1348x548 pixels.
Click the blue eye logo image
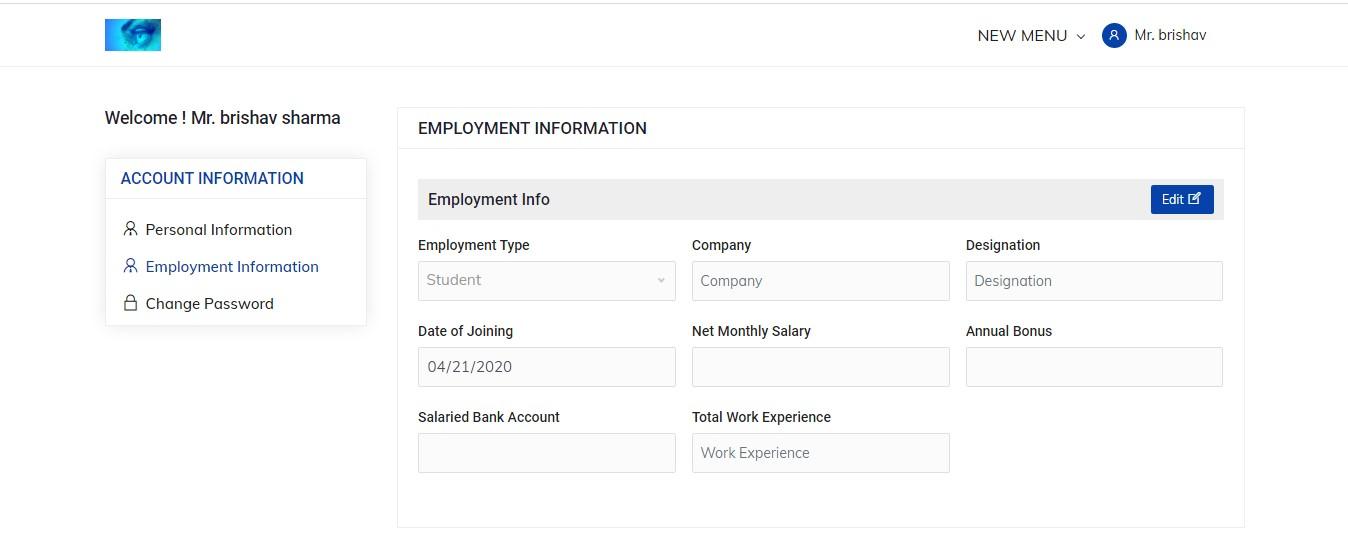click(x=133, y=35)
